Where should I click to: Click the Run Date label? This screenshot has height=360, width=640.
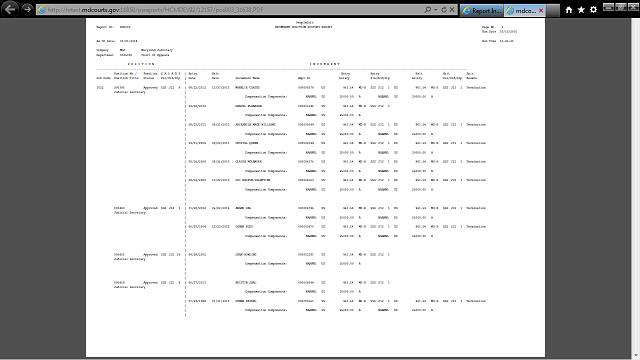(x=489, y=31)
